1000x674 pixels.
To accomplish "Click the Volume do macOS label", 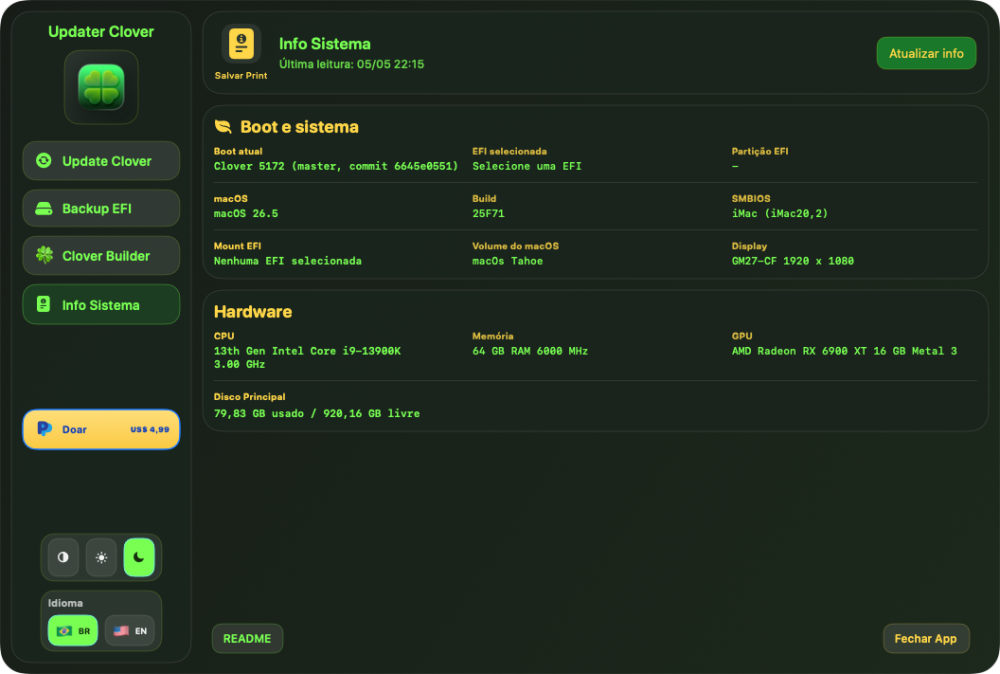I will [515, 245].
